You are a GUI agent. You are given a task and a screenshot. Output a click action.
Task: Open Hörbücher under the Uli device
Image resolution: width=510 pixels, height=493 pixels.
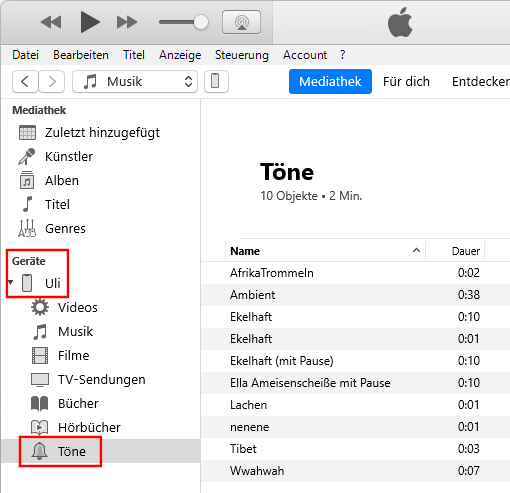(100, 427)
